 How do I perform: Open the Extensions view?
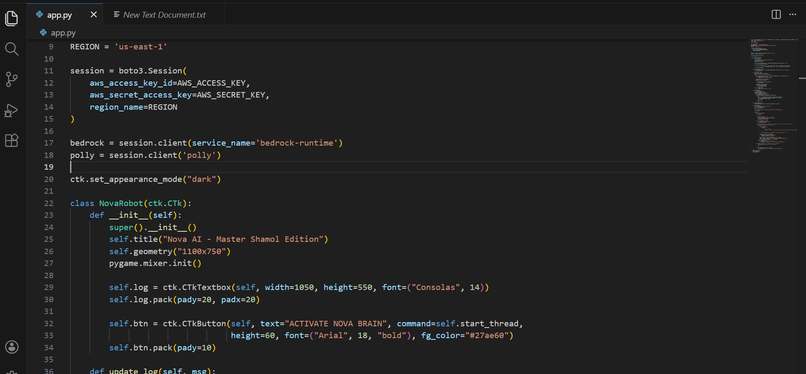pyautogui.click(x=12, y=140)
